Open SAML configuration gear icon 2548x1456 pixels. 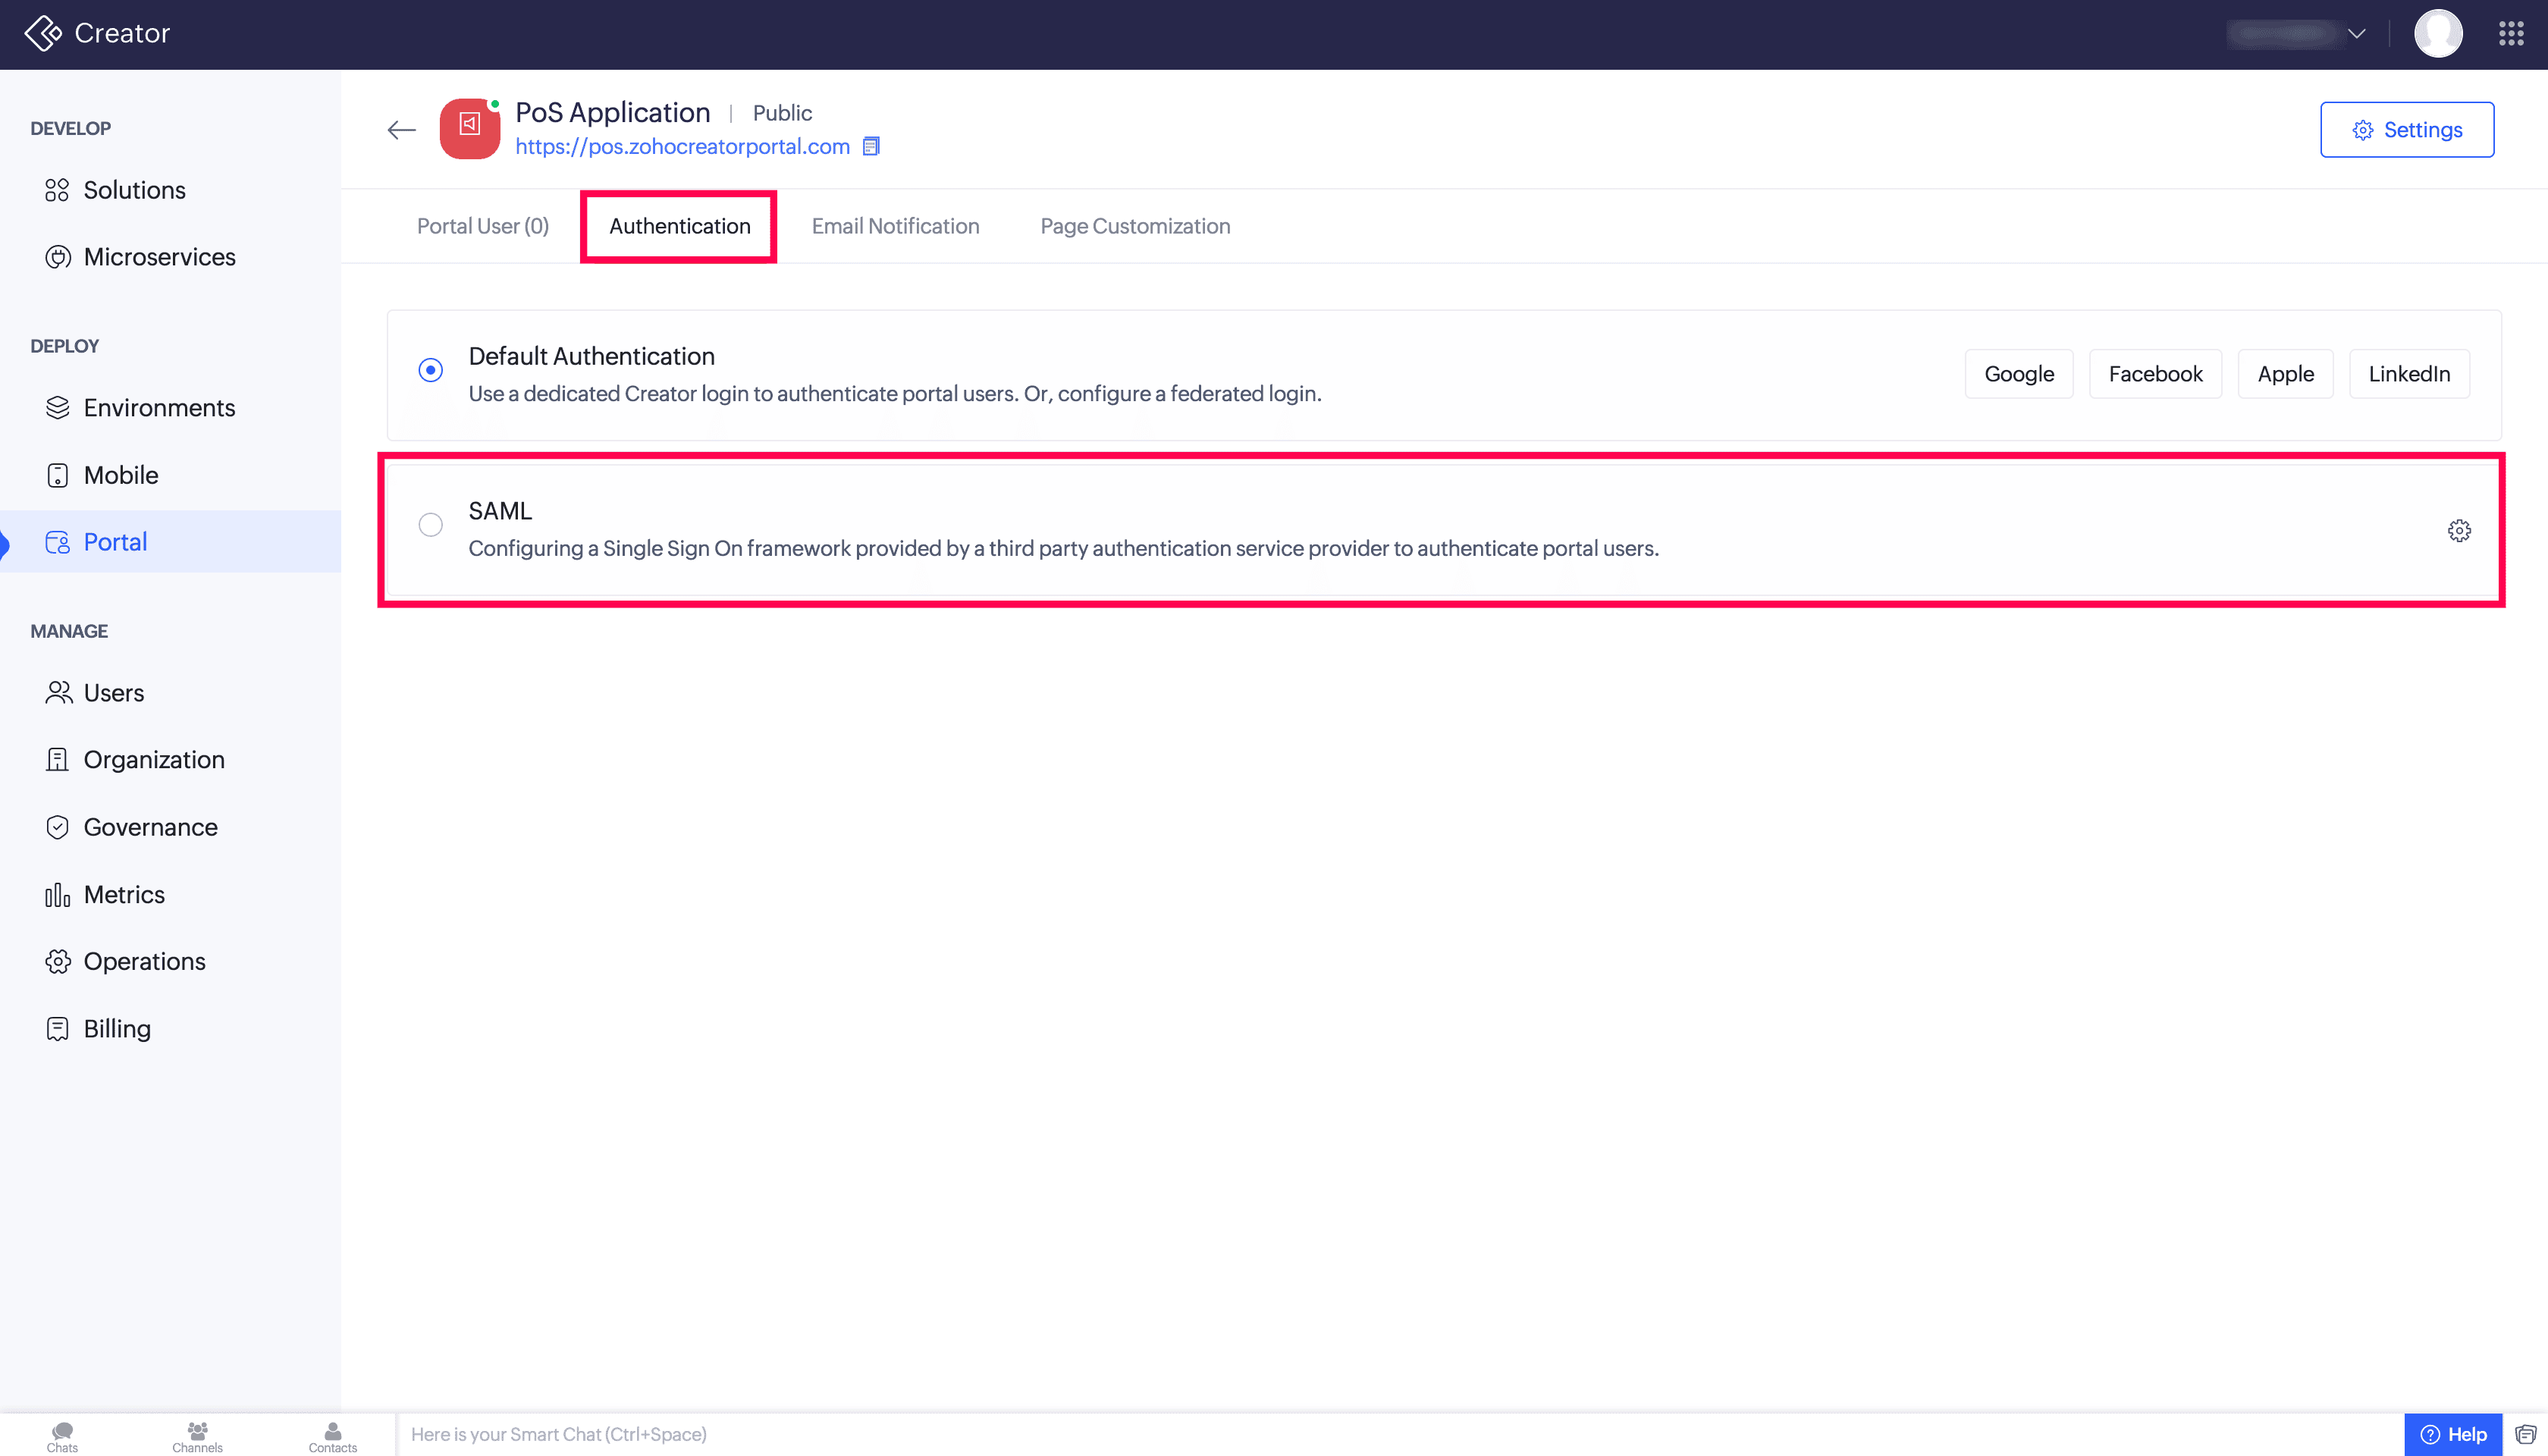point(2459,530)
